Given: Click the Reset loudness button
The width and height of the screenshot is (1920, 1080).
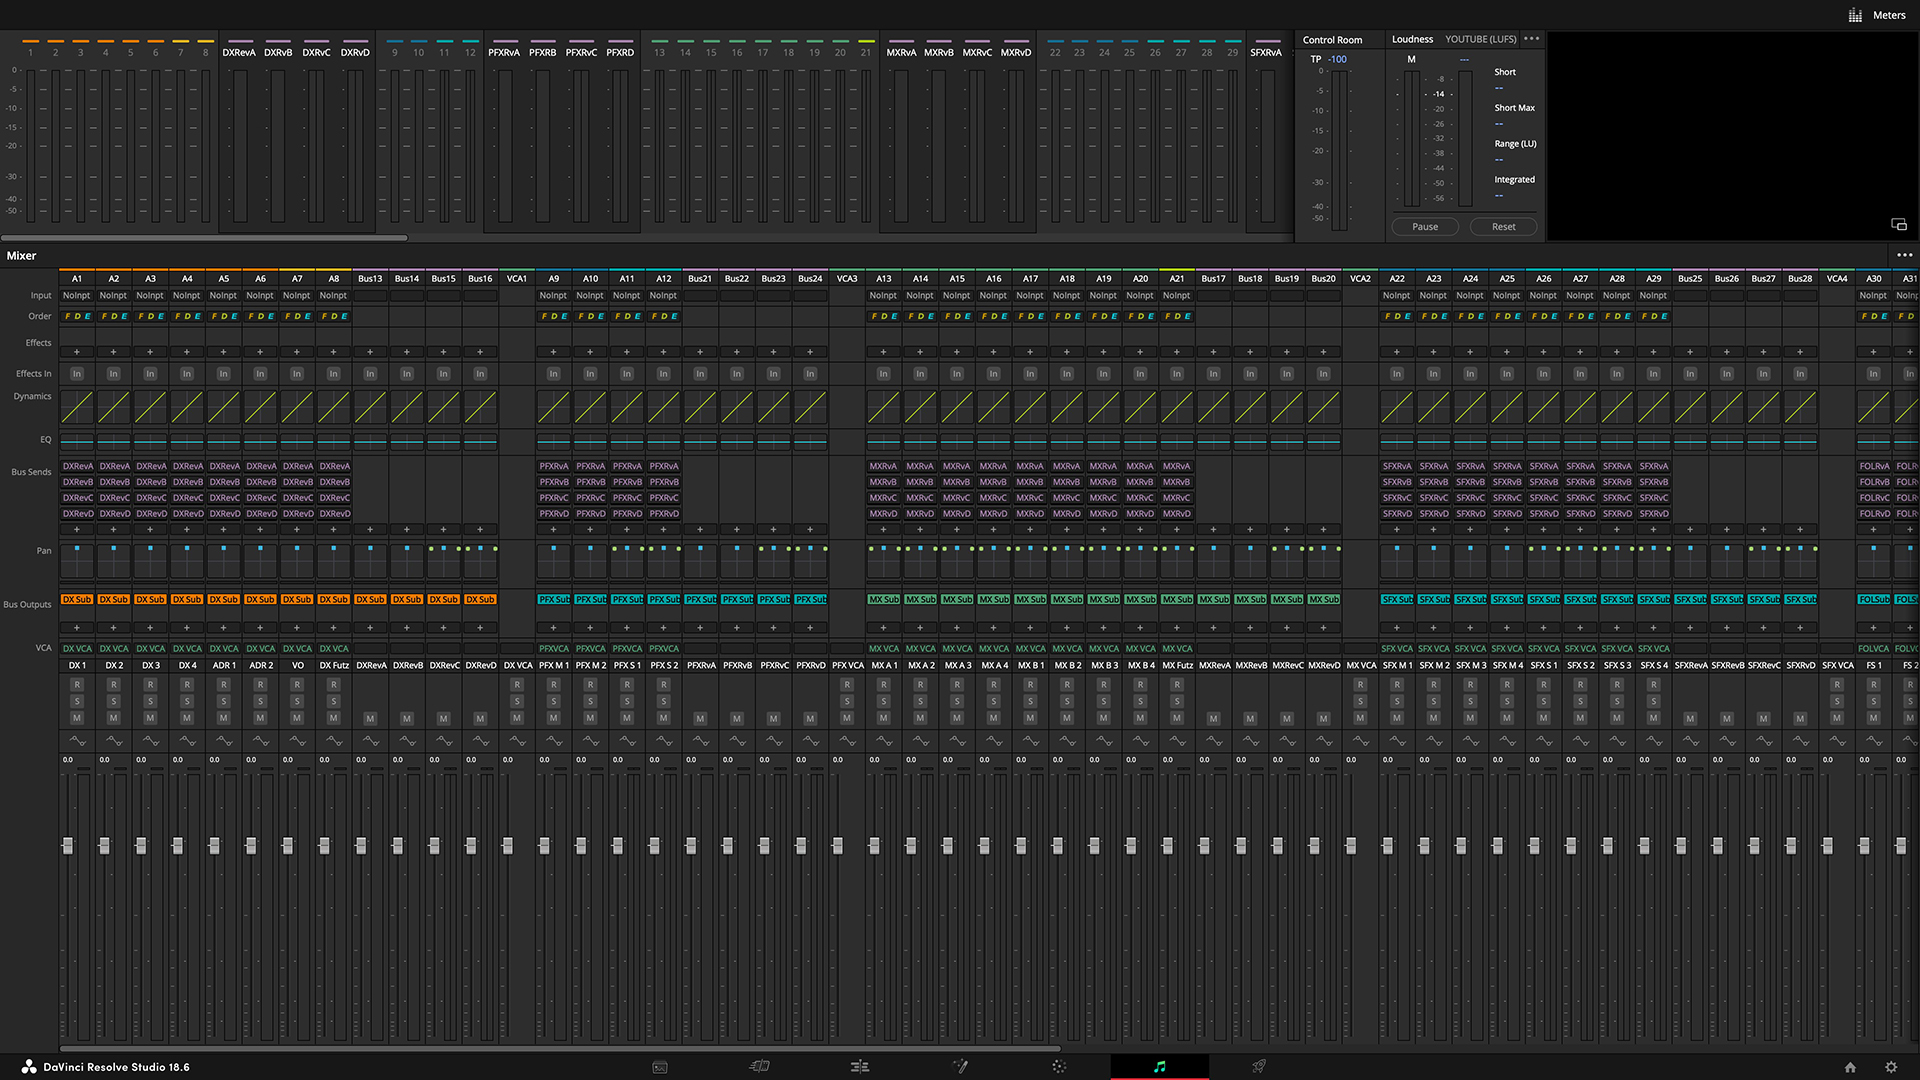Looking at the screenshot, I should click(1503, 227).
